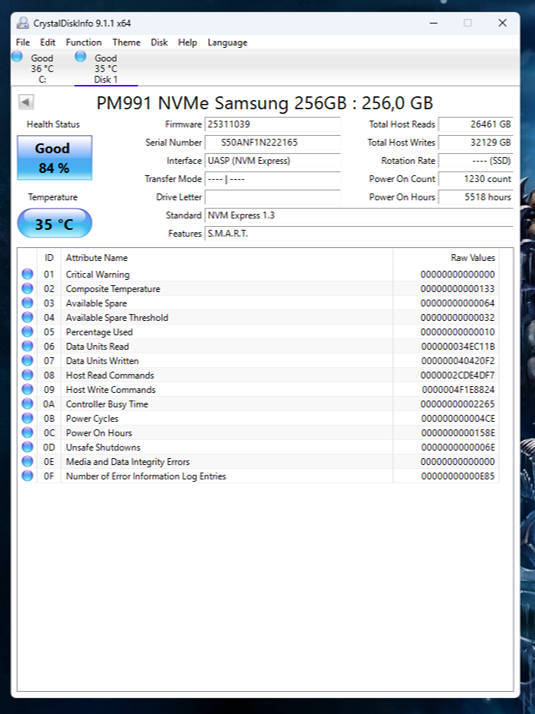This screenshot has height=714, width=535.
Task: Click status orb for Data Units Written
Action: [x=27, y=360]
